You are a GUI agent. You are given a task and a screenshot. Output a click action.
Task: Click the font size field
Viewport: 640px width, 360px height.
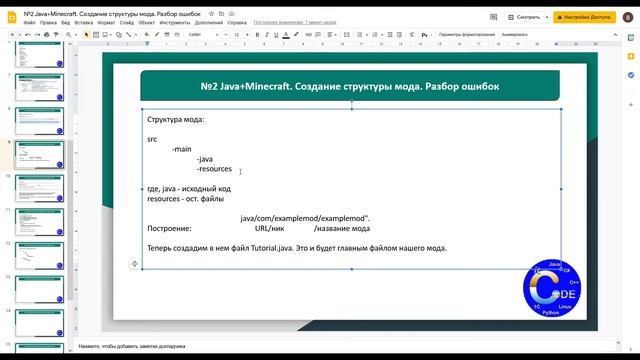click(236, 35)
